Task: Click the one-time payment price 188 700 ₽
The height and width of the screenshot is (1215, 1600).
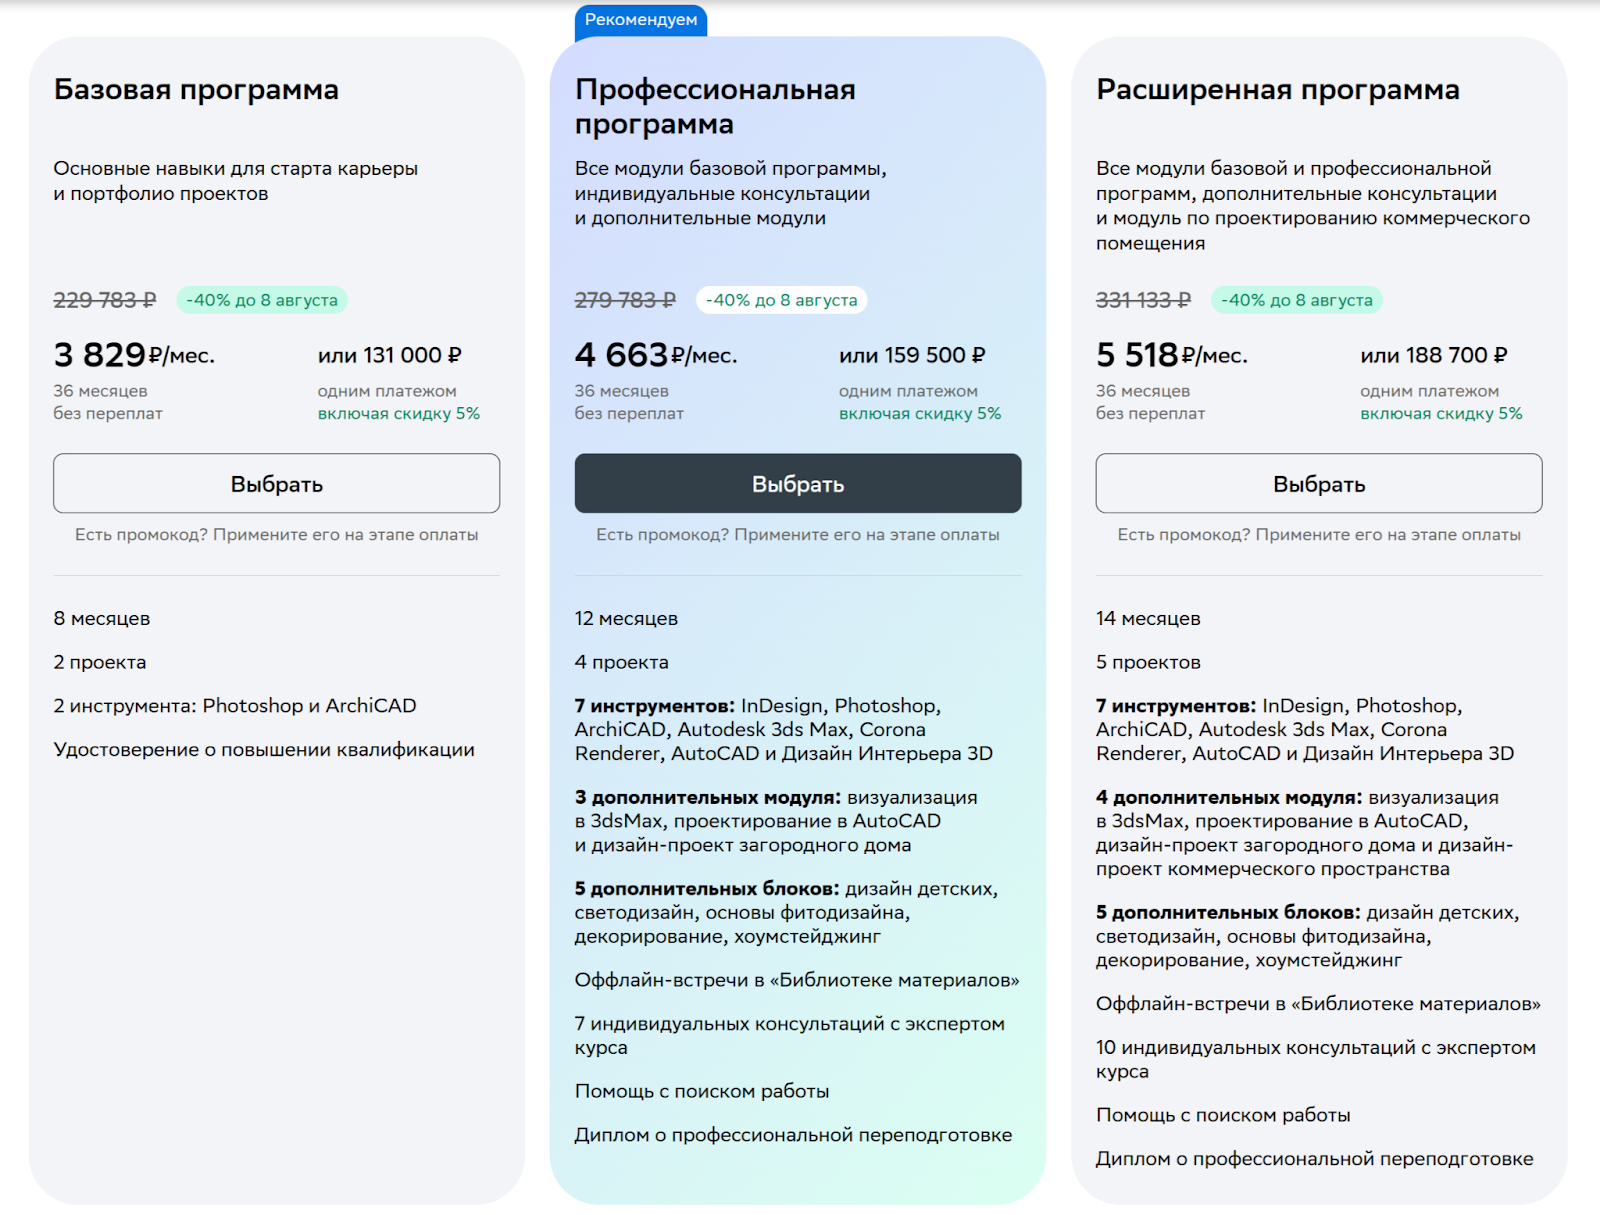Action: pos(1433,356)
